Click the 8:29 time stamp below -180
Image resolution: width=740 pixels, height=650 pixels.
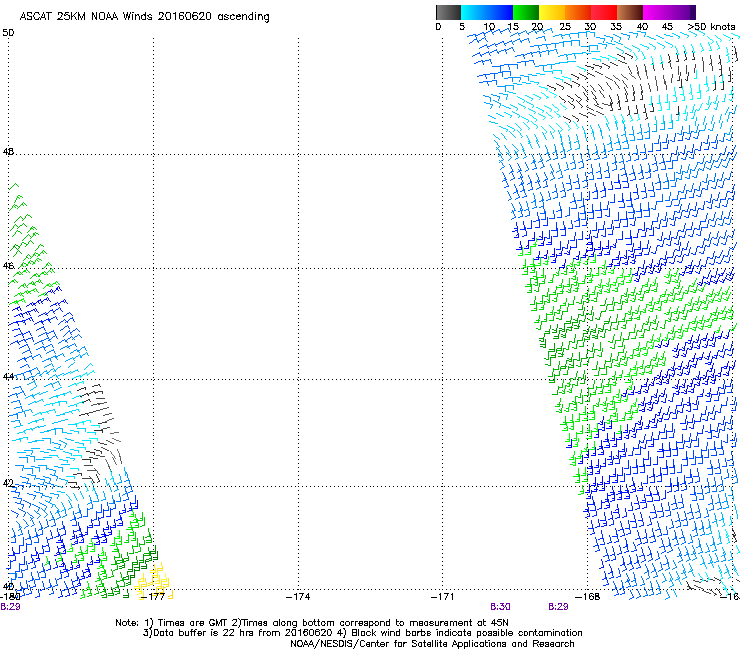[x=10, y=607]
